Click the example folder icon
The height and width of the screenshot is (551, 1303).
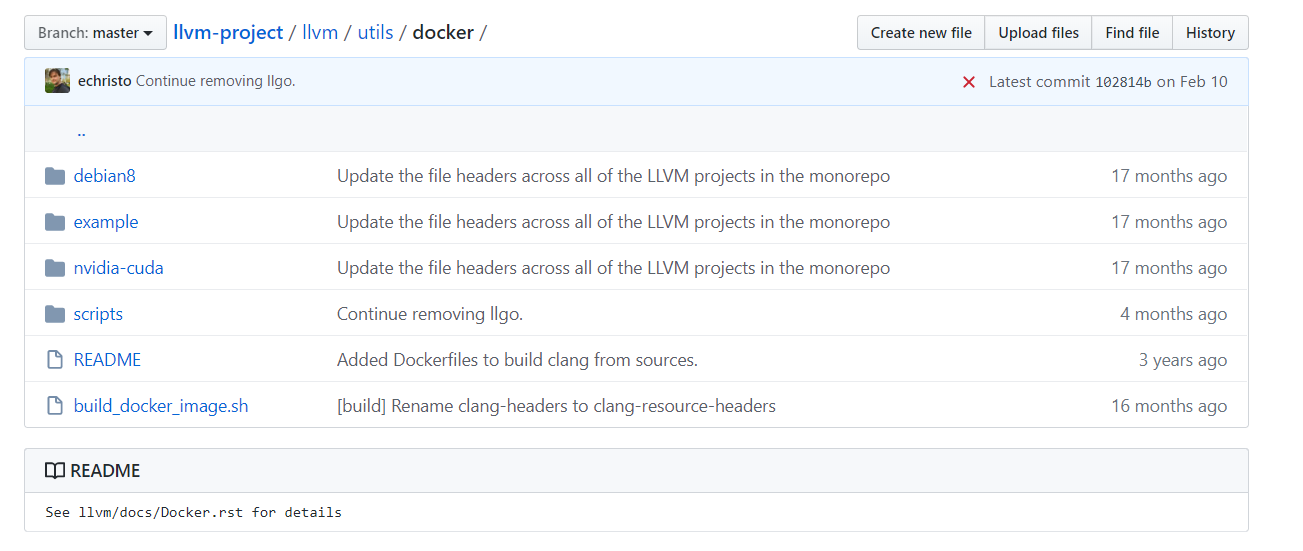tap(55, 222)
